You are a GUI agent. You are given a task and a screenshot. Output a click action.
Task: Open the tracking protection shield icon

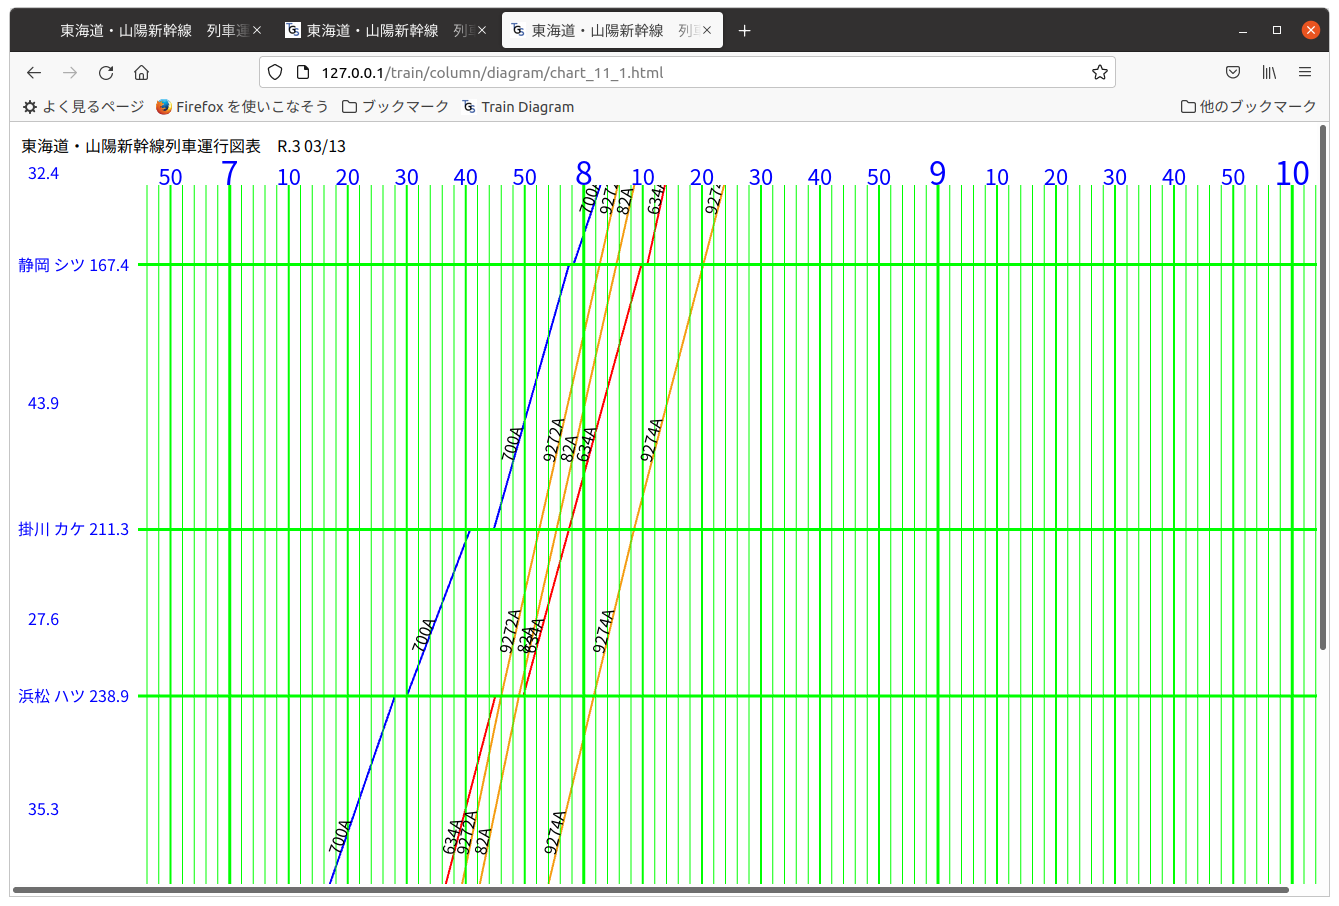(x=275, y=72)
